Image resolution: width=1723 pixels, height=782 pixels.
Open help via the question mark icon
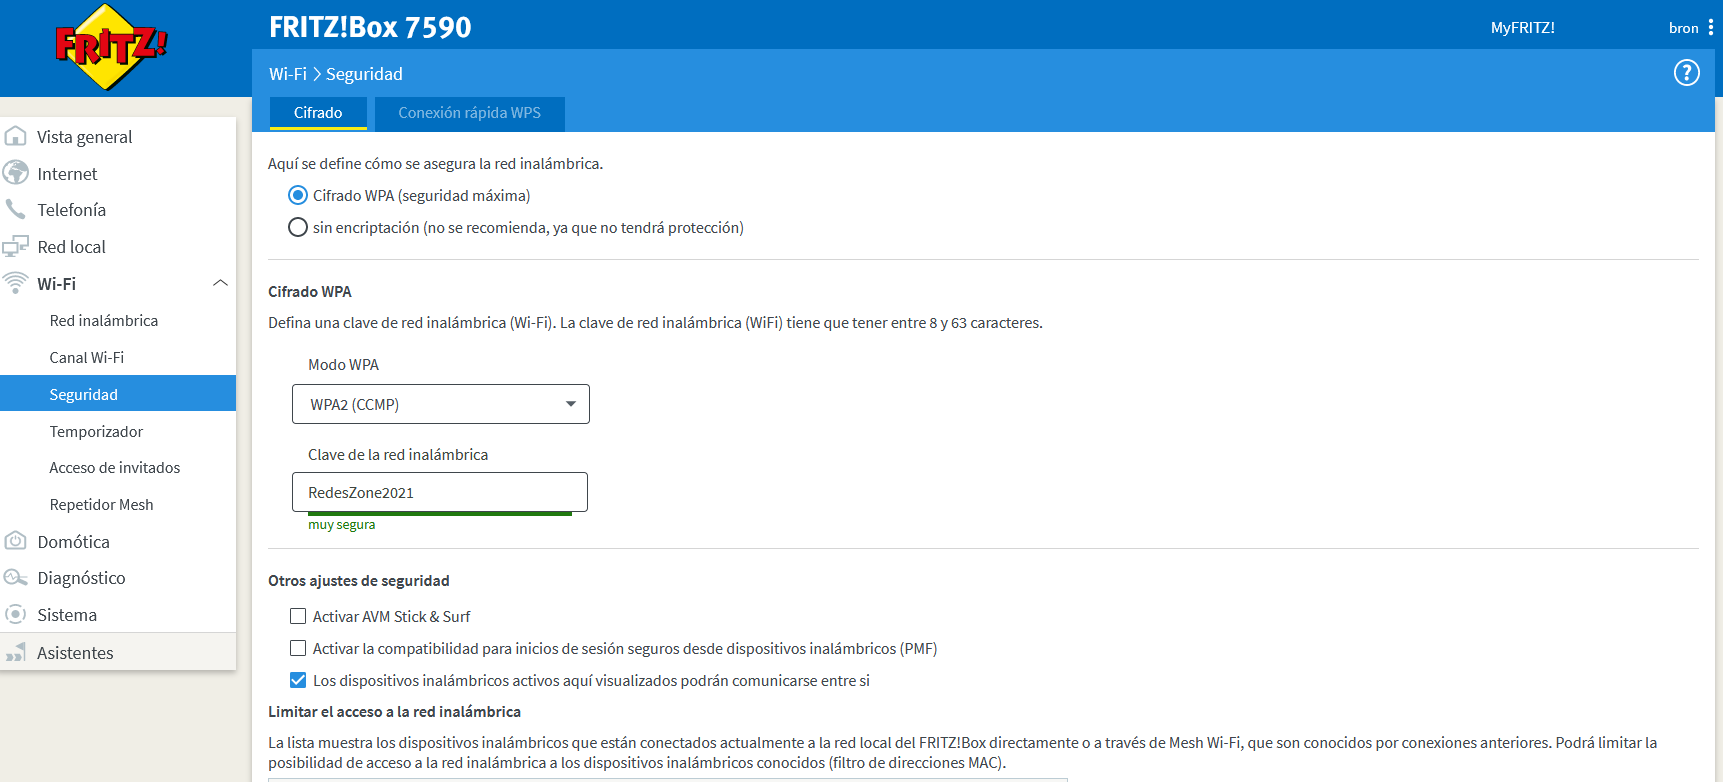[x=1686, y=73]
